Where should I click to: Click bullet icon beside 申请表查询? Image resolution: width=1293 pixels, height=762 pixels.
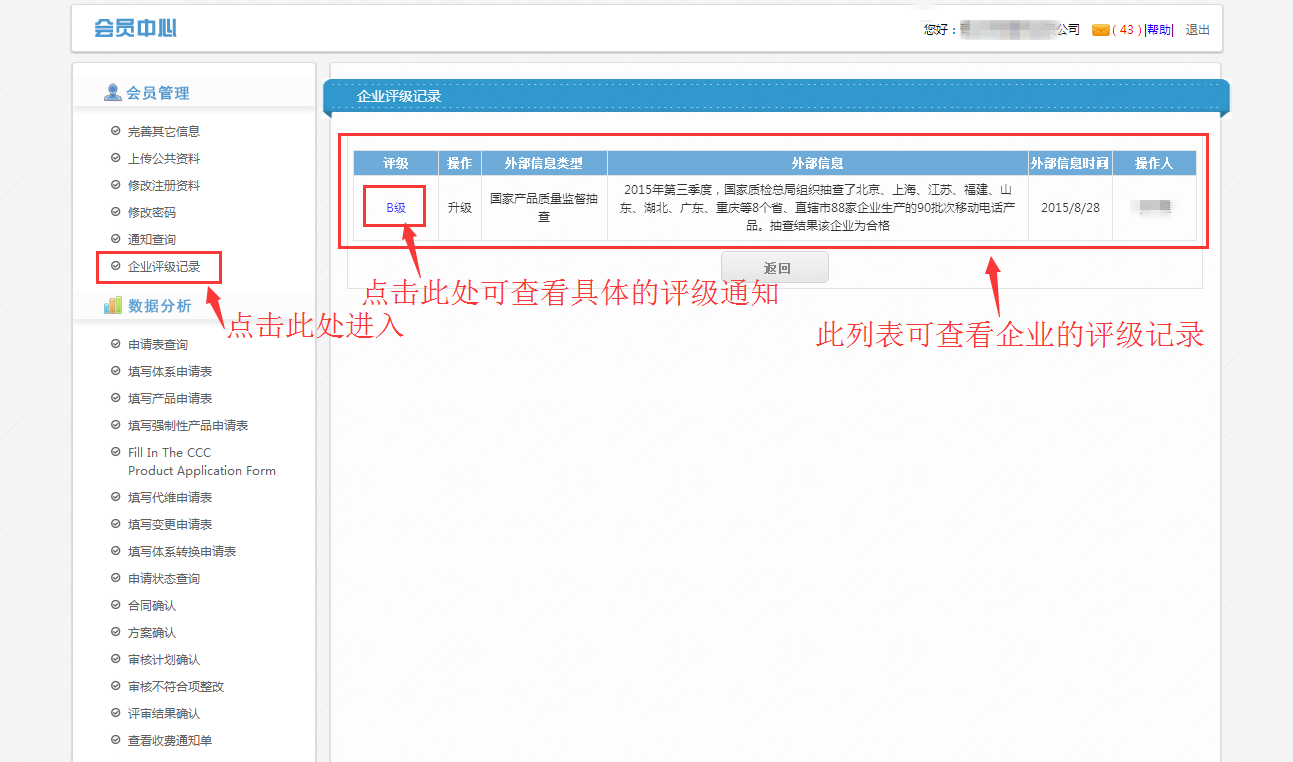(x=115, y=344)
